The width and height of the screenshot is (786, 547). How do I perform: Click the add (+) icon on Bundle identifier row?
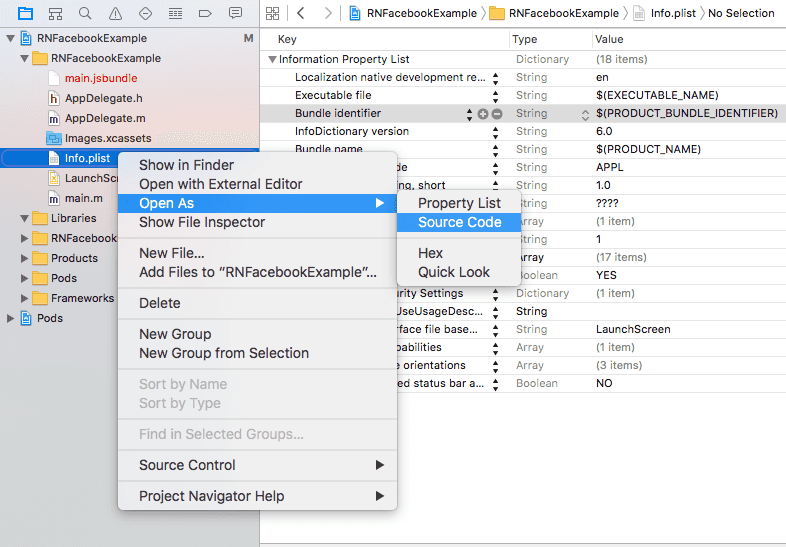(x=483, y=114)
